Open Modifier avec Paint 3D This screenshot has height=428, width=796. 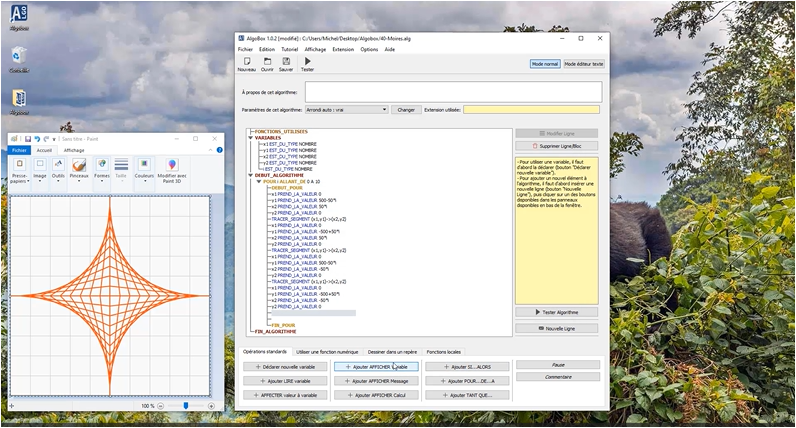(x=172, y=167)
